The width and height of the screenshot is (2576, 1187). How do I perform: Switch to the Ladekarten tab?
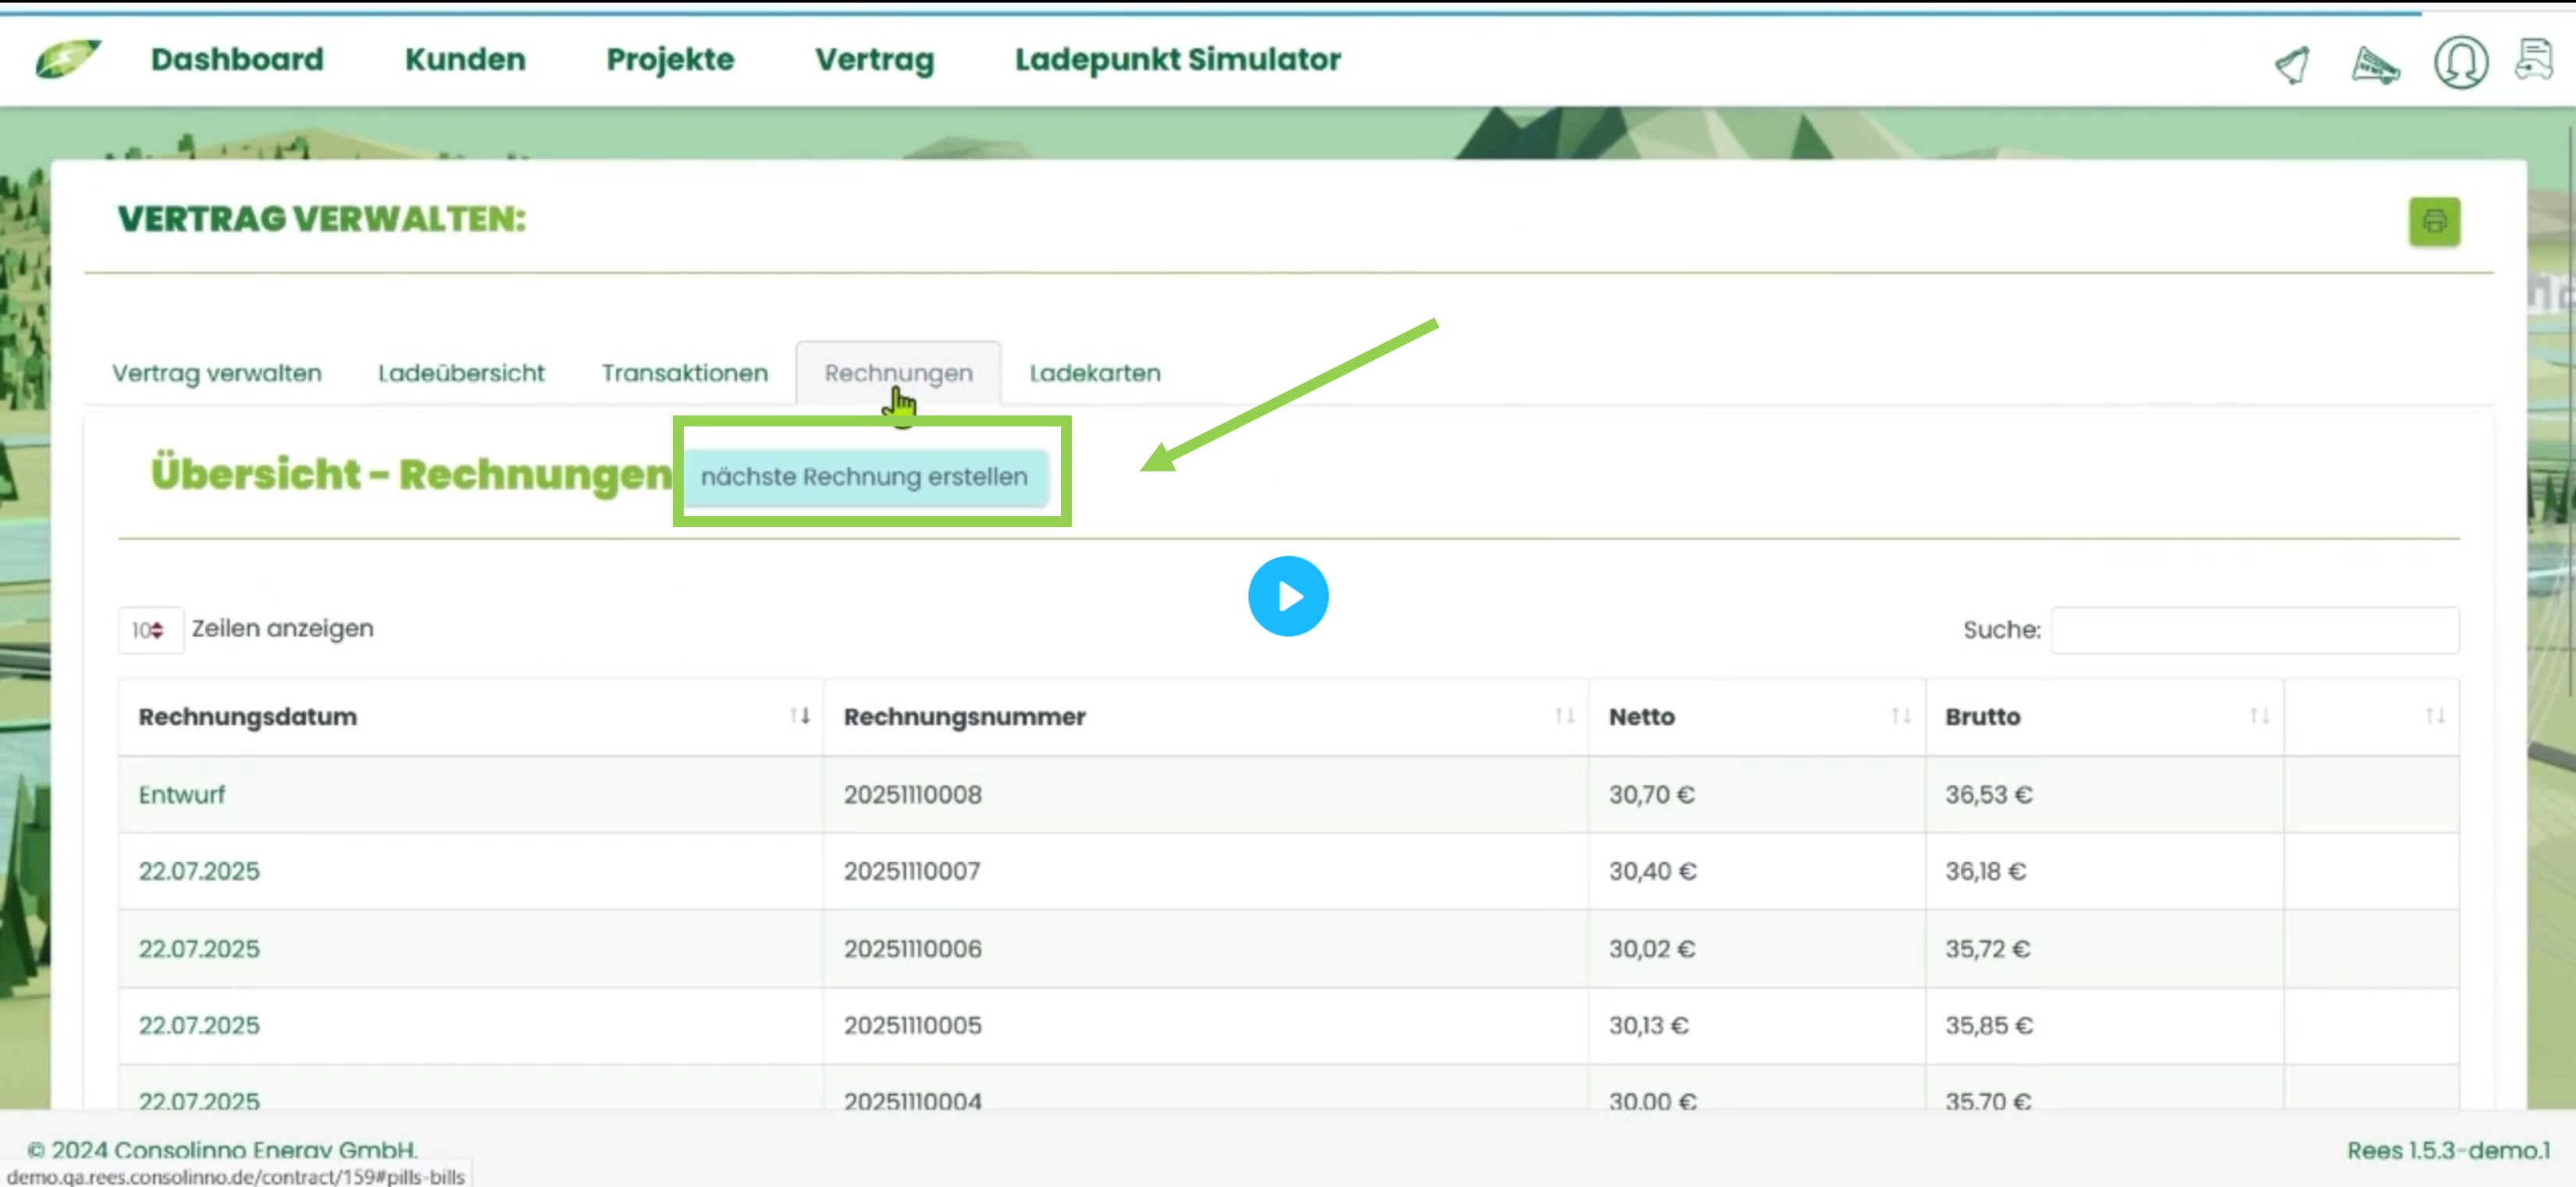pos(1095,373)
